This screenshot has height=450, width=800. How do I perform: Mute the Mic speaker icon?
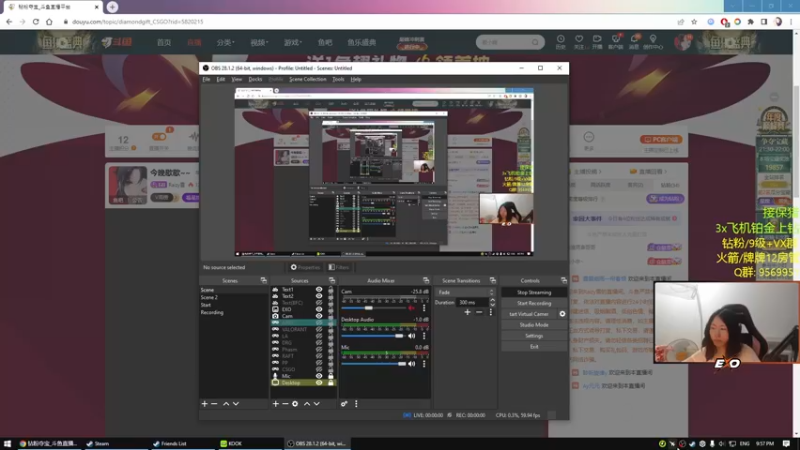[x=412, y=364]
